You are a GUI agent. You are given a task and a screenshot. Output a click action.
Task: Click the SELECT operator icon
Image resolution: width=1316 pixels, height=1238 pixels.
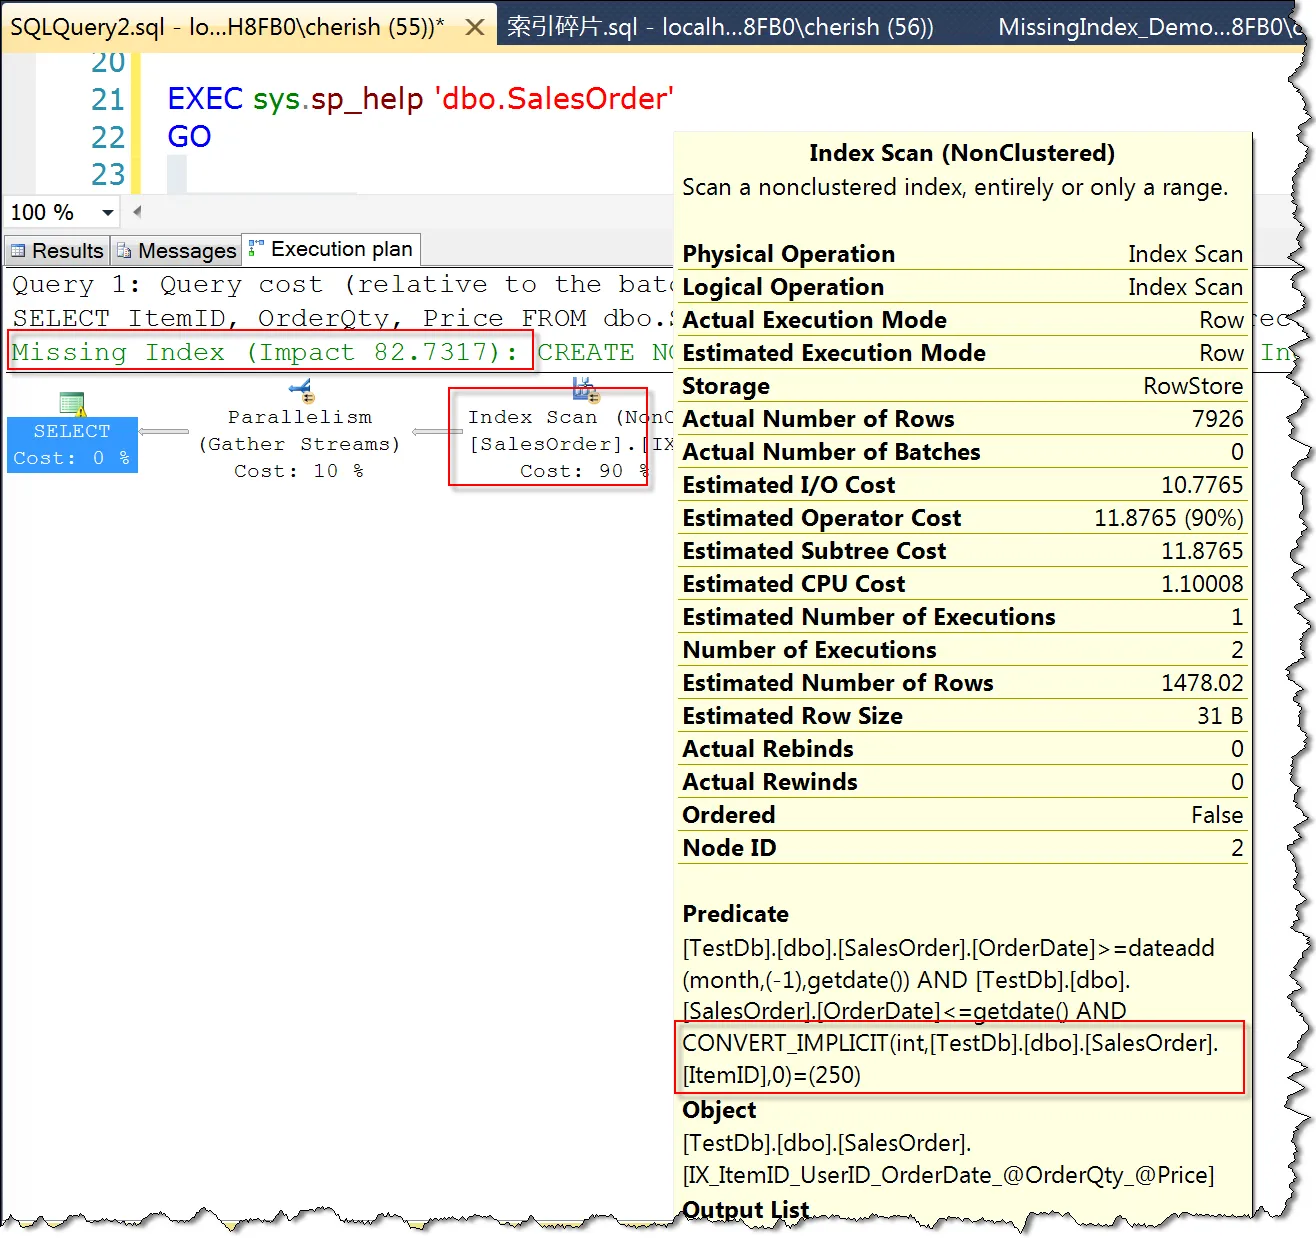(x=72, y=403)
